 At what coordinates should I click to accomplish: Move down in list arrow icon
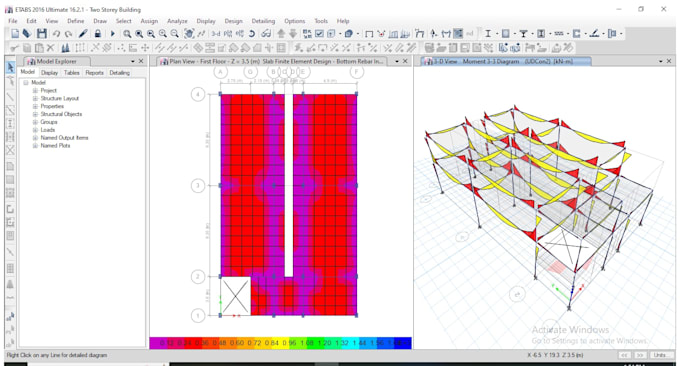(293, 34)
